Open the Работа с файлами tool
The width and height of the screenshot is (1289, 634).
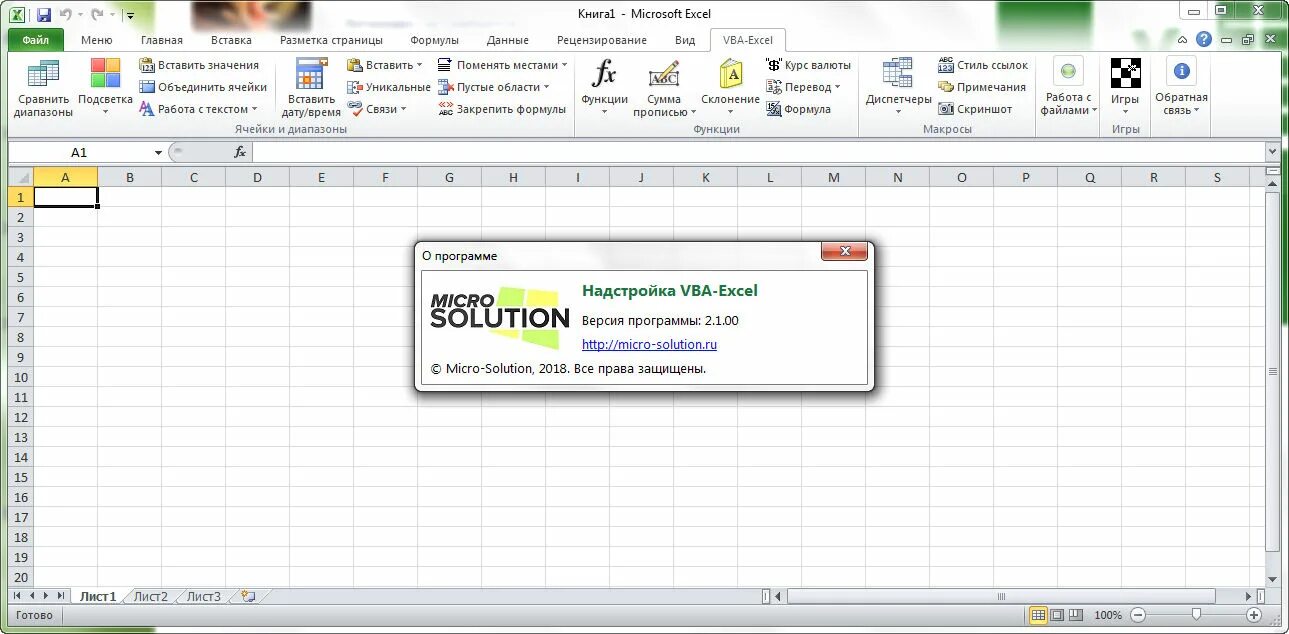point(1069,88)
